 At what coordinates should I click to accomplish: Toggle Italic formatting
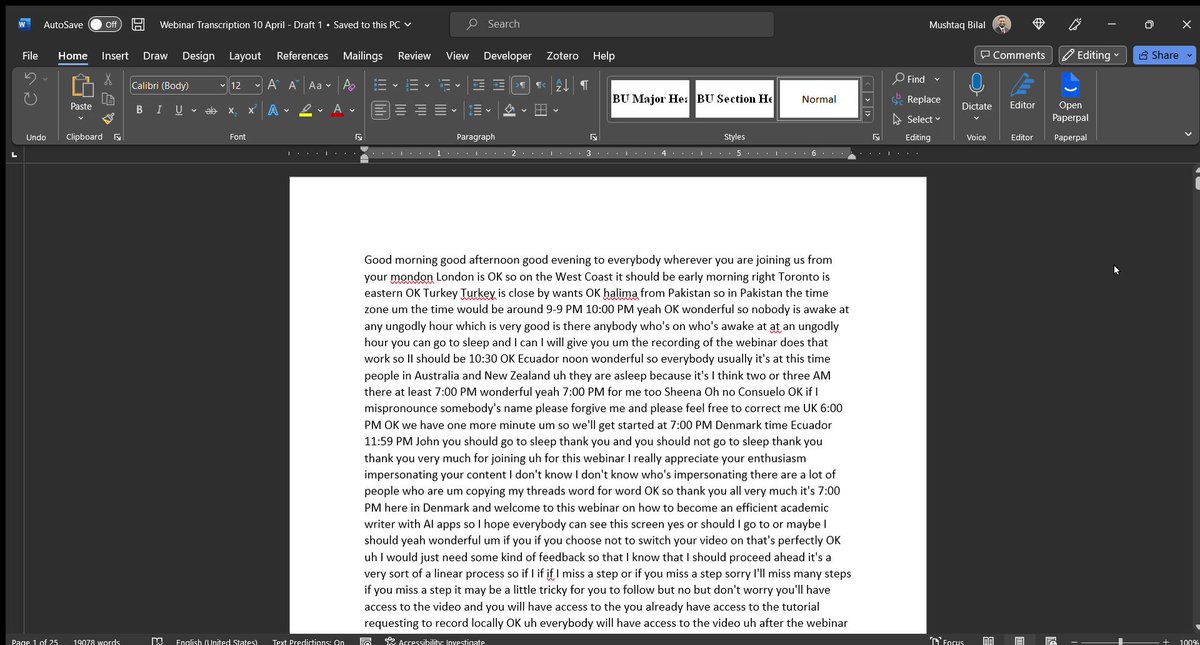160,110
